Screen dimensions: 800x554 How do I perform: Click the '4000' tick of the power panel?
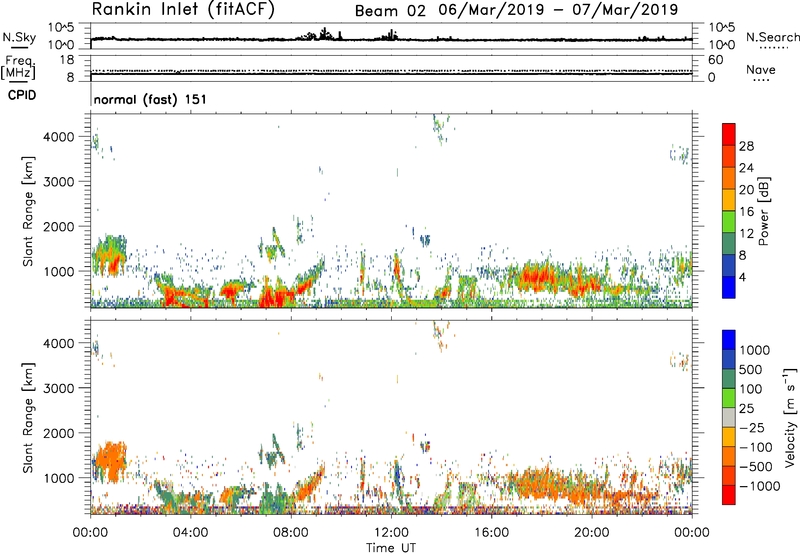point(59,137)
